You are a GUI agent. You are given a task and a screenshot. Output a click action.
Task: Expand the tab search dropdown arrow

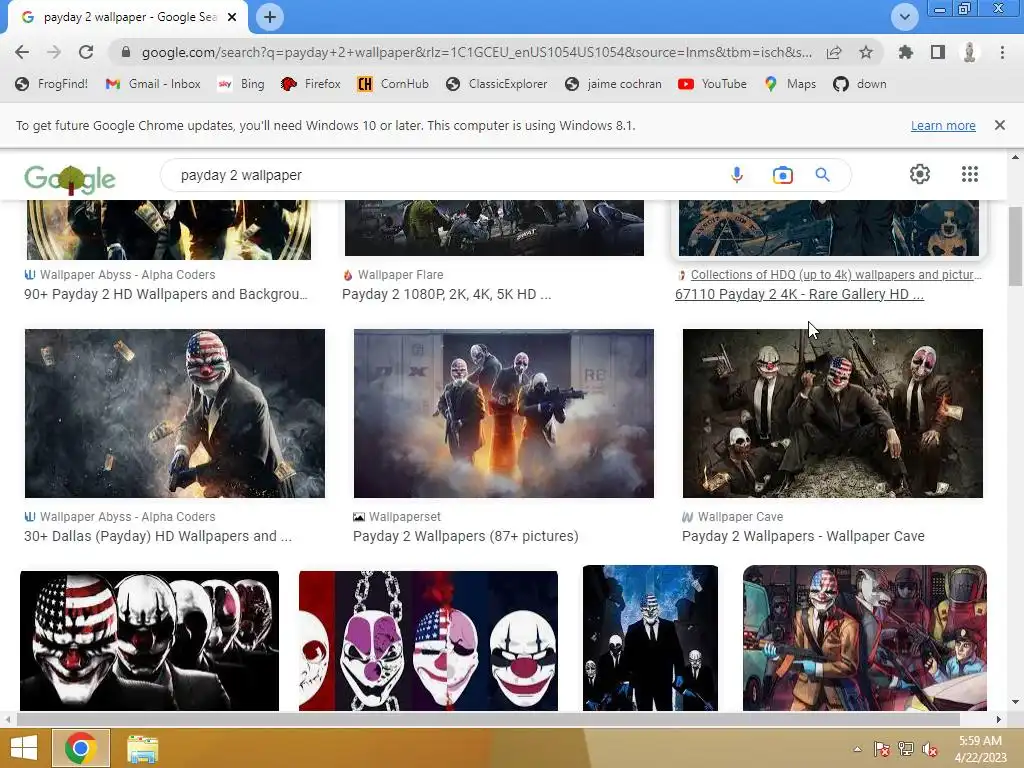click(904, 17)
